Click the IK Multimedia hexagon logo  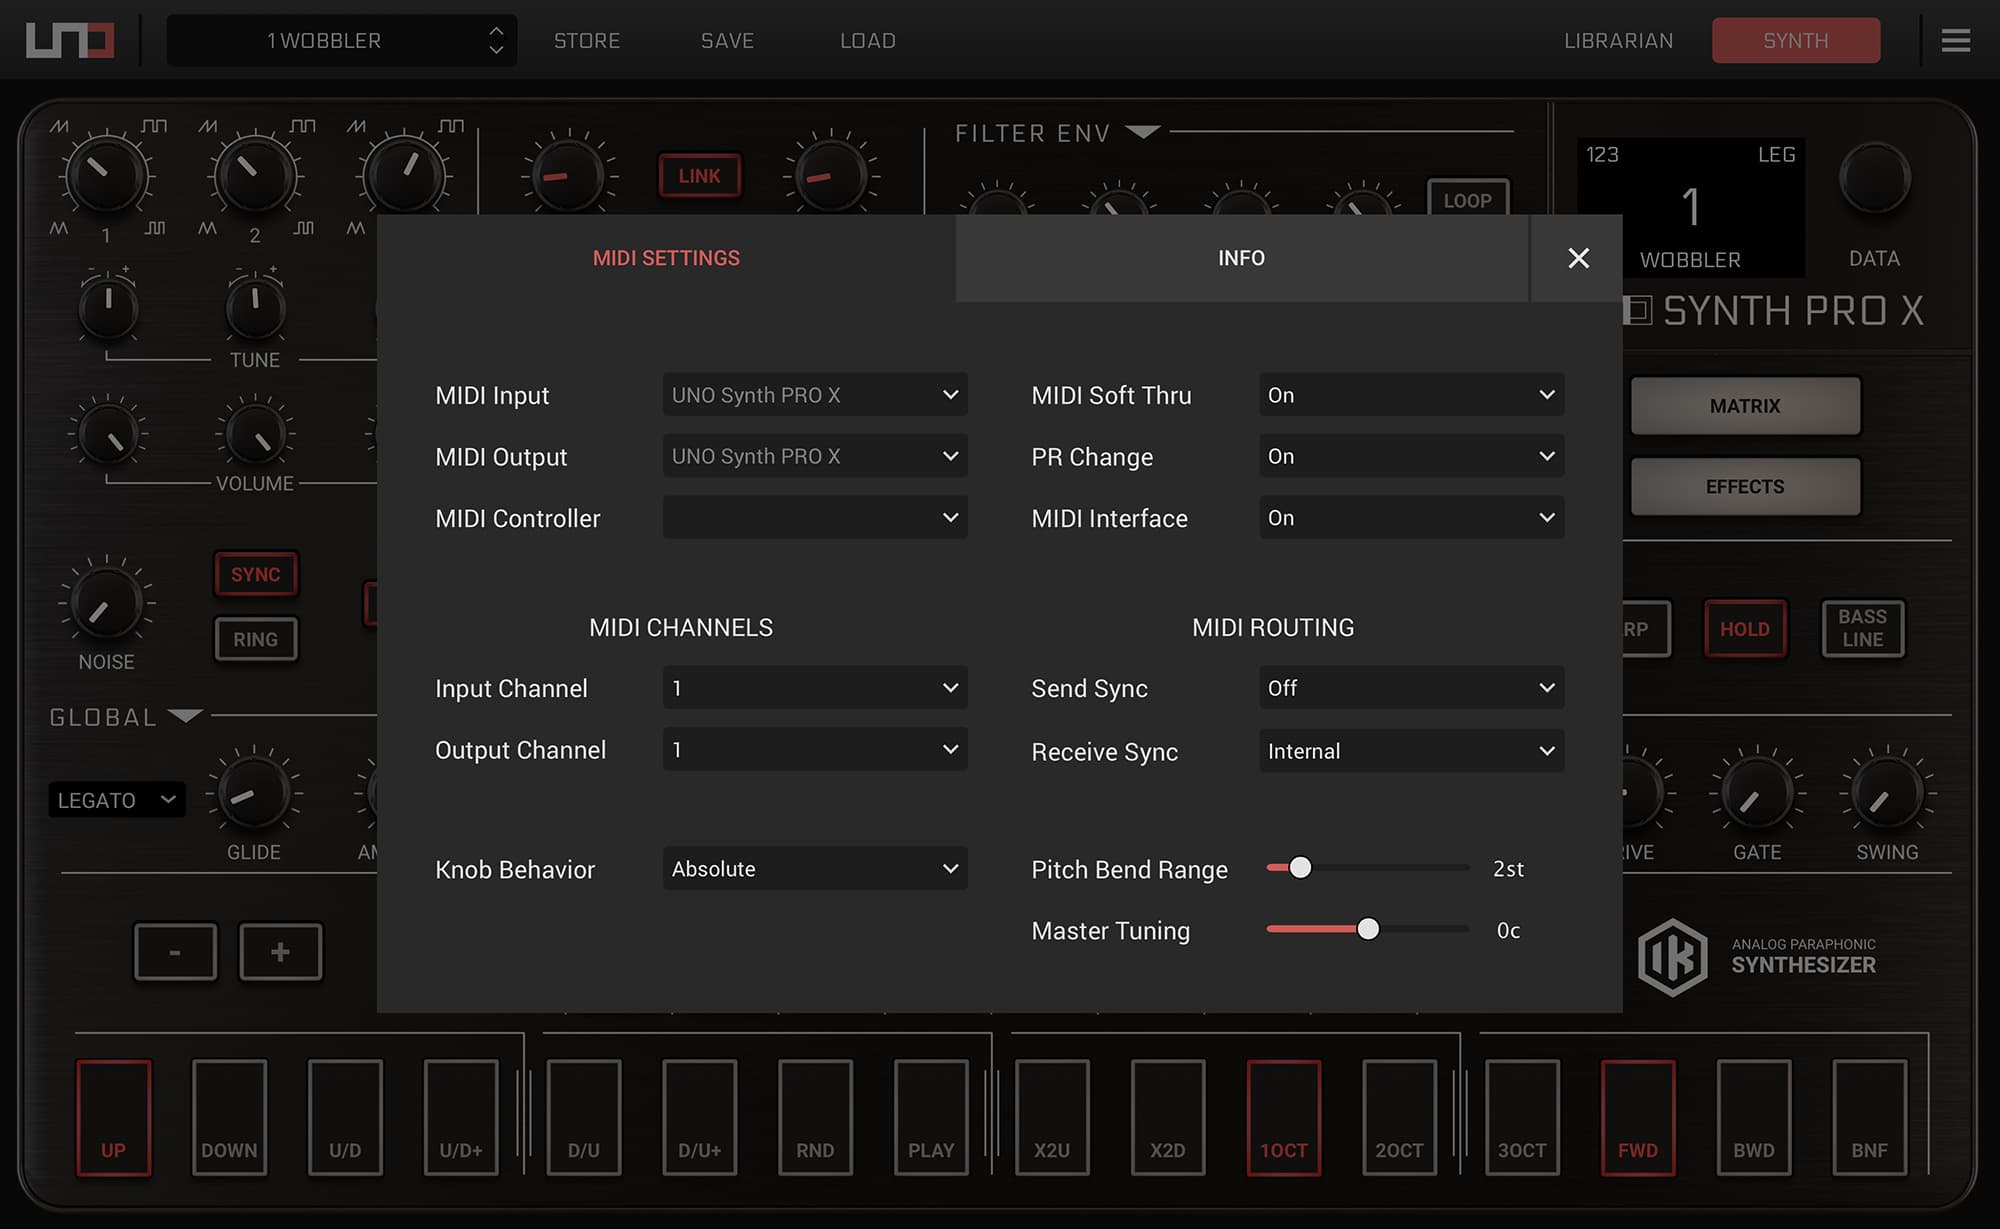coord(1672,957)
